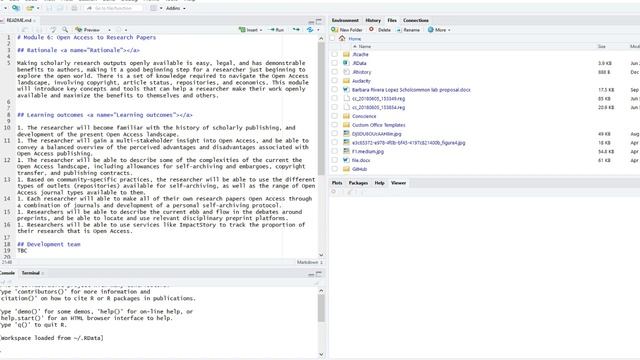Click the New Folder button

[347, 30]
